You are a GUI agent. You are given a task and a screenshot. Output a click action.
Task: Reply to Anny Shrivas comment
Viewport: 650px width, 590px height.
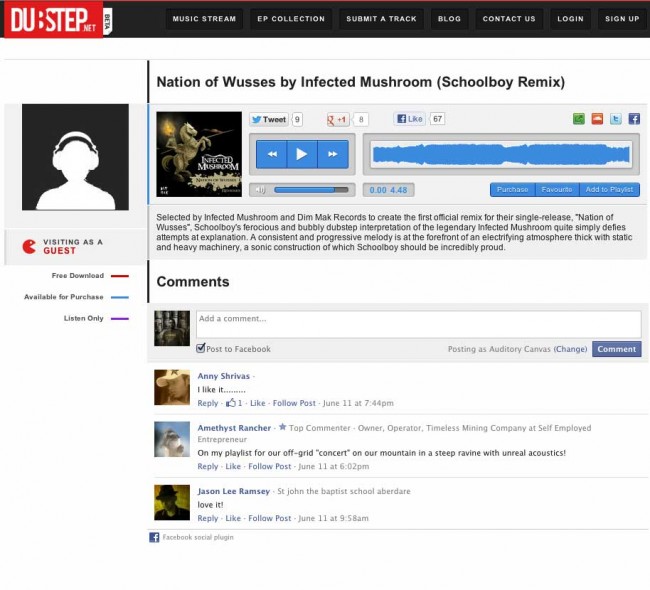[208, 403]
